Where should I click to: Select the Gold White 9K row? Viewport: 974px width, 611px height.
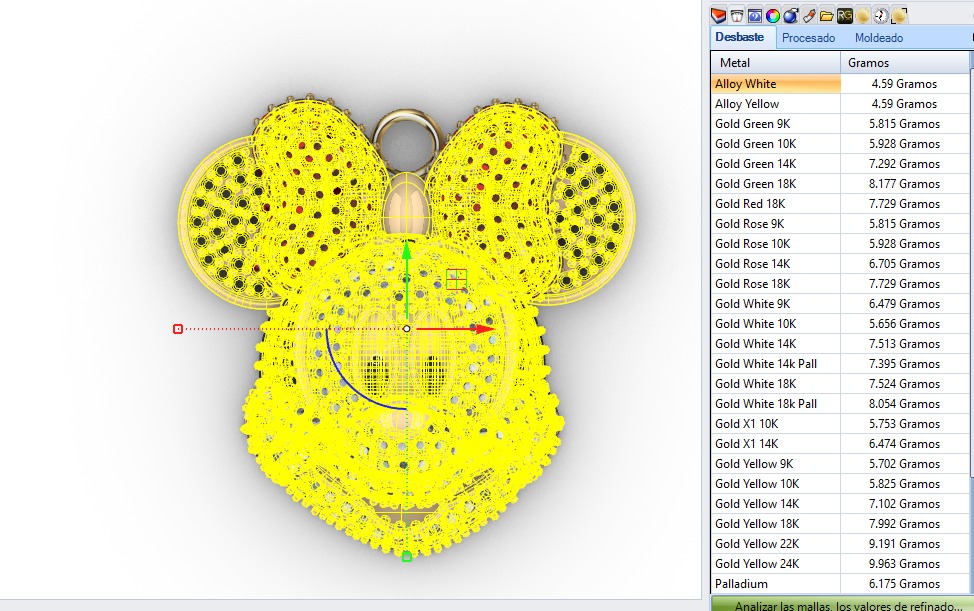840,304
